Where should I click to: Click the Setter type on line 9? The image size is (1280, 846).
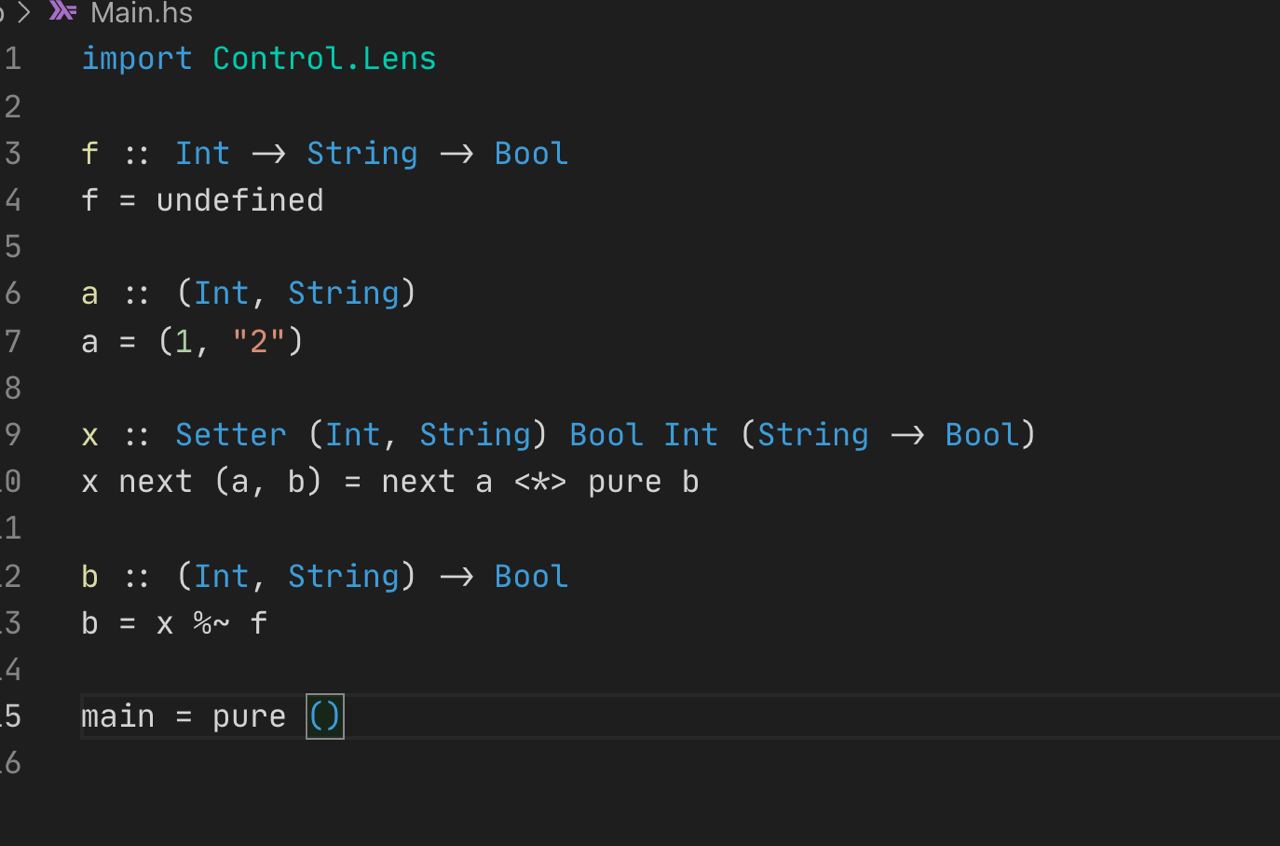click(x=230, y=435)
